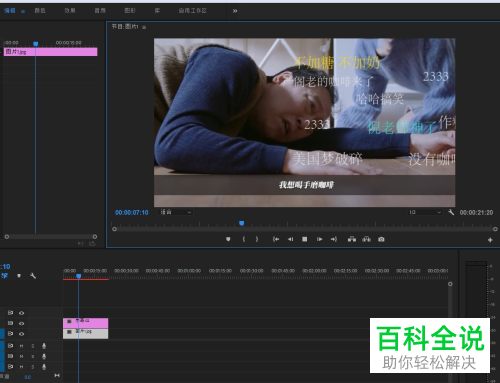
Task: Click the audio level meter
Action: (x=476, y=322)
